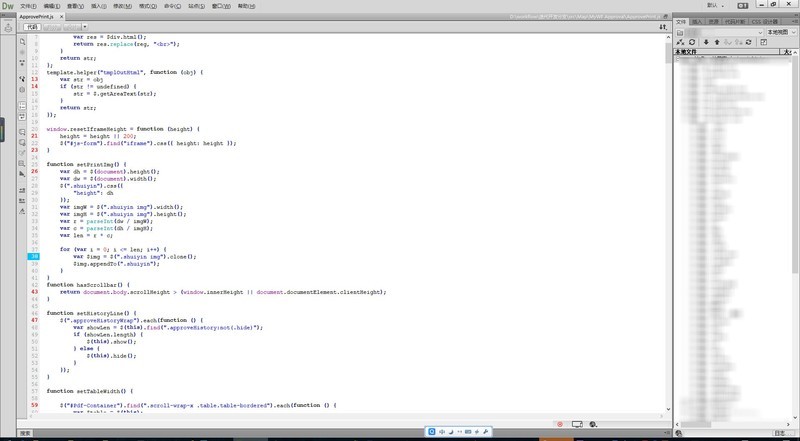
Task: Click the Connect to remote server icon
Action: pos(680,43)
